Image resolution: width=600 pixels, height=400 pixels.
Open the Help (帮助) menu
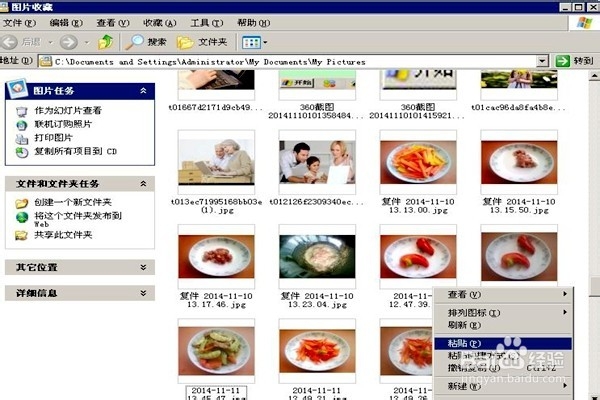(253, 23)
